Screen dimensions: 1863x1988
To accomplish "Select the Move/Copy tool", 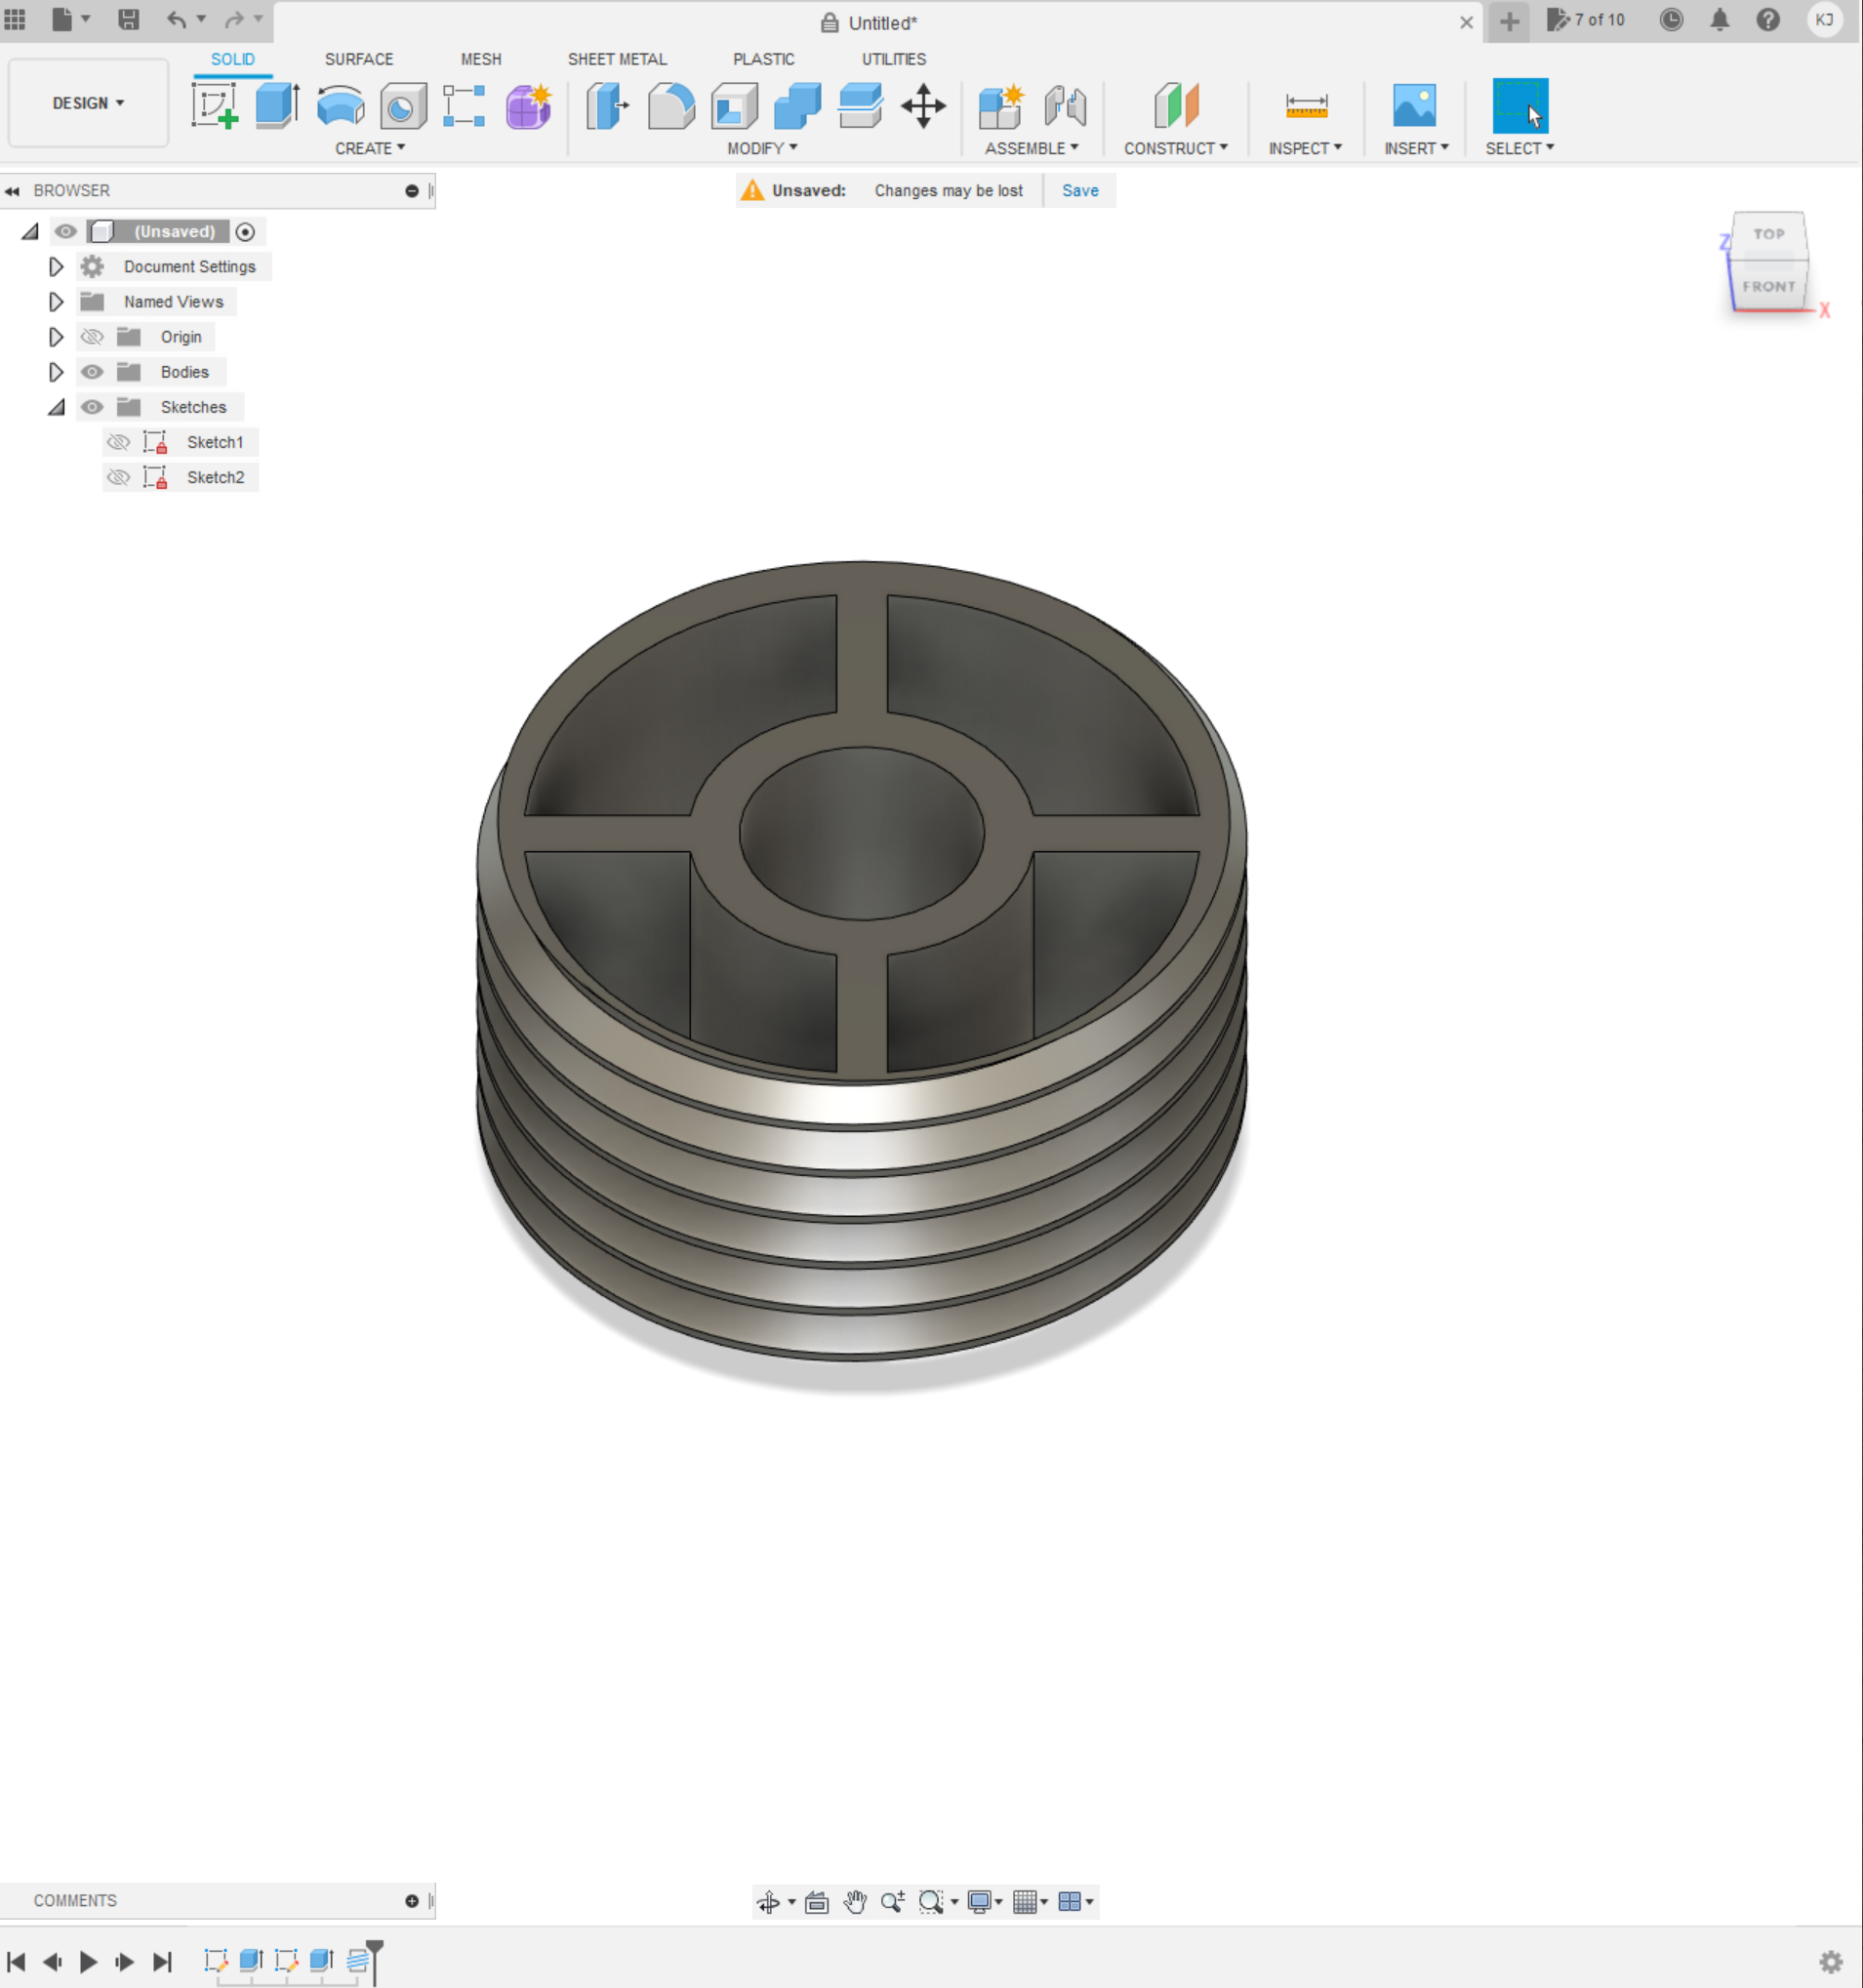I will [x=923, y=106].
